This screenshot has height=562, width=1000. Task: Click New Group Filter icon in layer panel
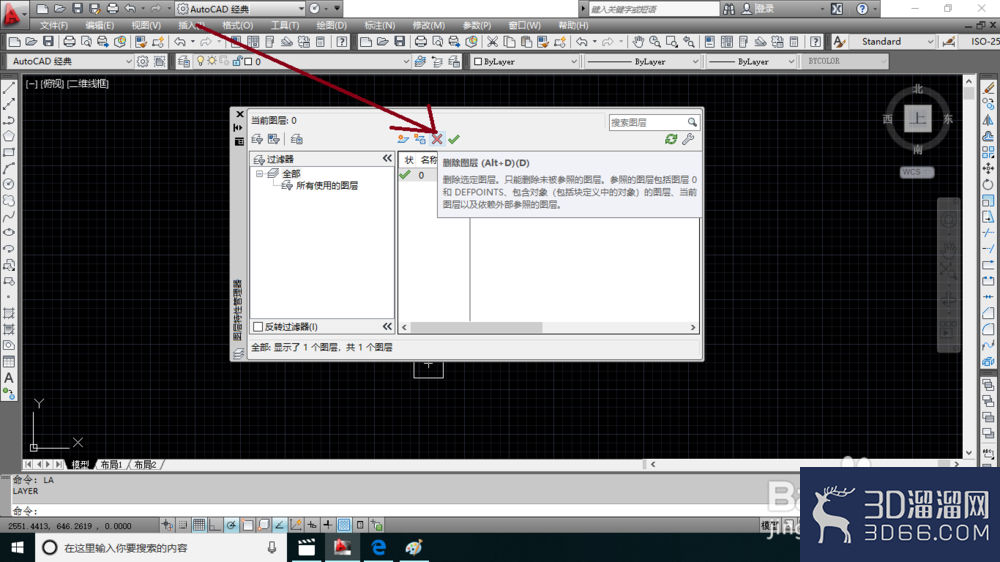tap(274, 139)
